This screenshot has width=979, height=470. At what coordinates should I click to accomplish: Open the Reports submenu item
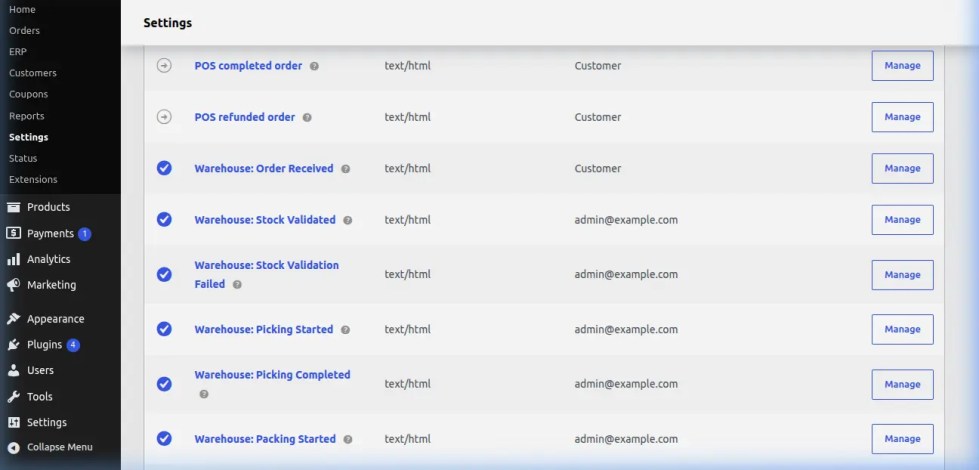tap(26, 116)
